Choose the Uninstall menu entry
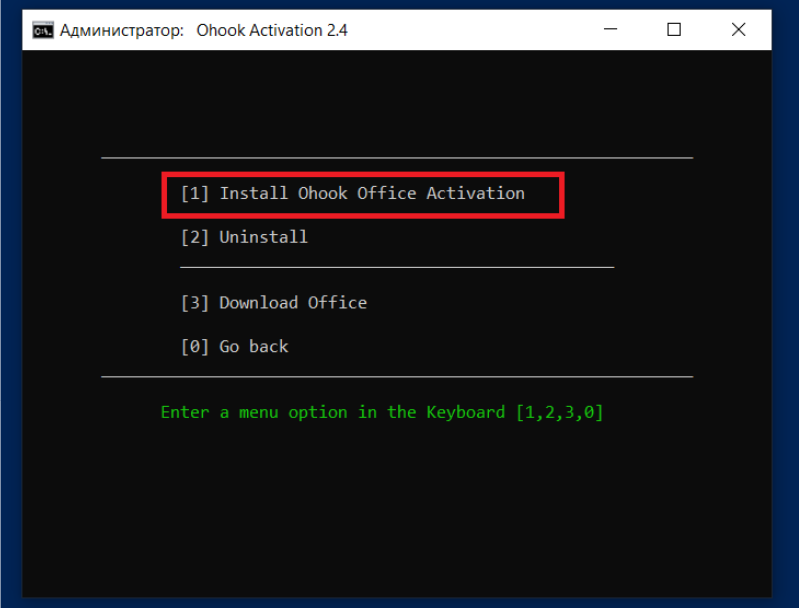This screenshot has height=608, width=799. (263, 237)
